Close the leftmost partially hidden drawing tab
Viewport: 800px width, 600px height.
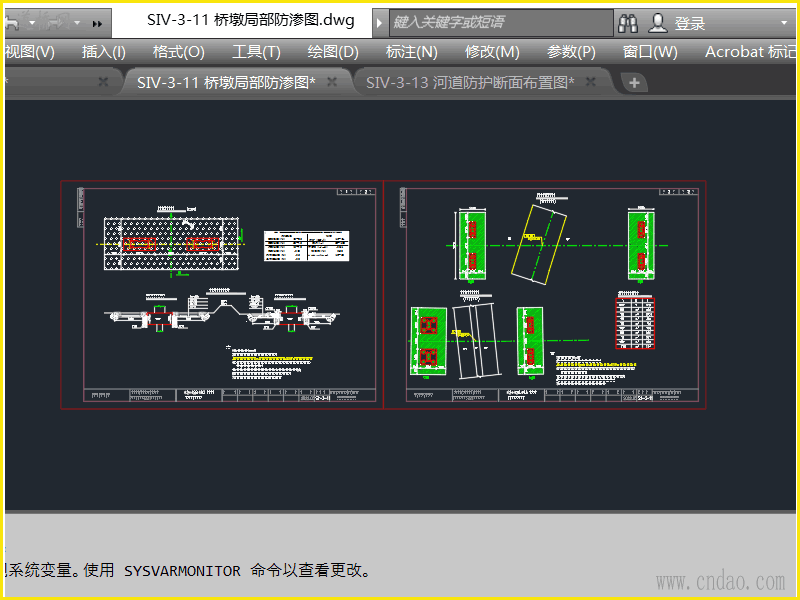click(103, 82)
